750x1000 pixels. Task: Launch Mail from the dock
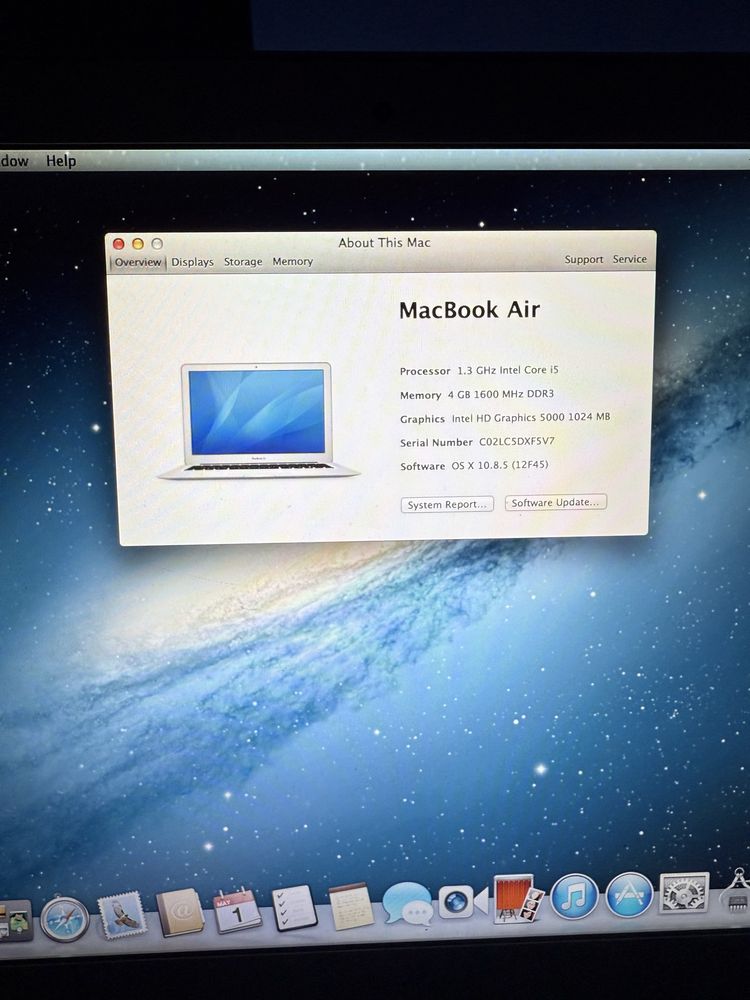(121, 915)
